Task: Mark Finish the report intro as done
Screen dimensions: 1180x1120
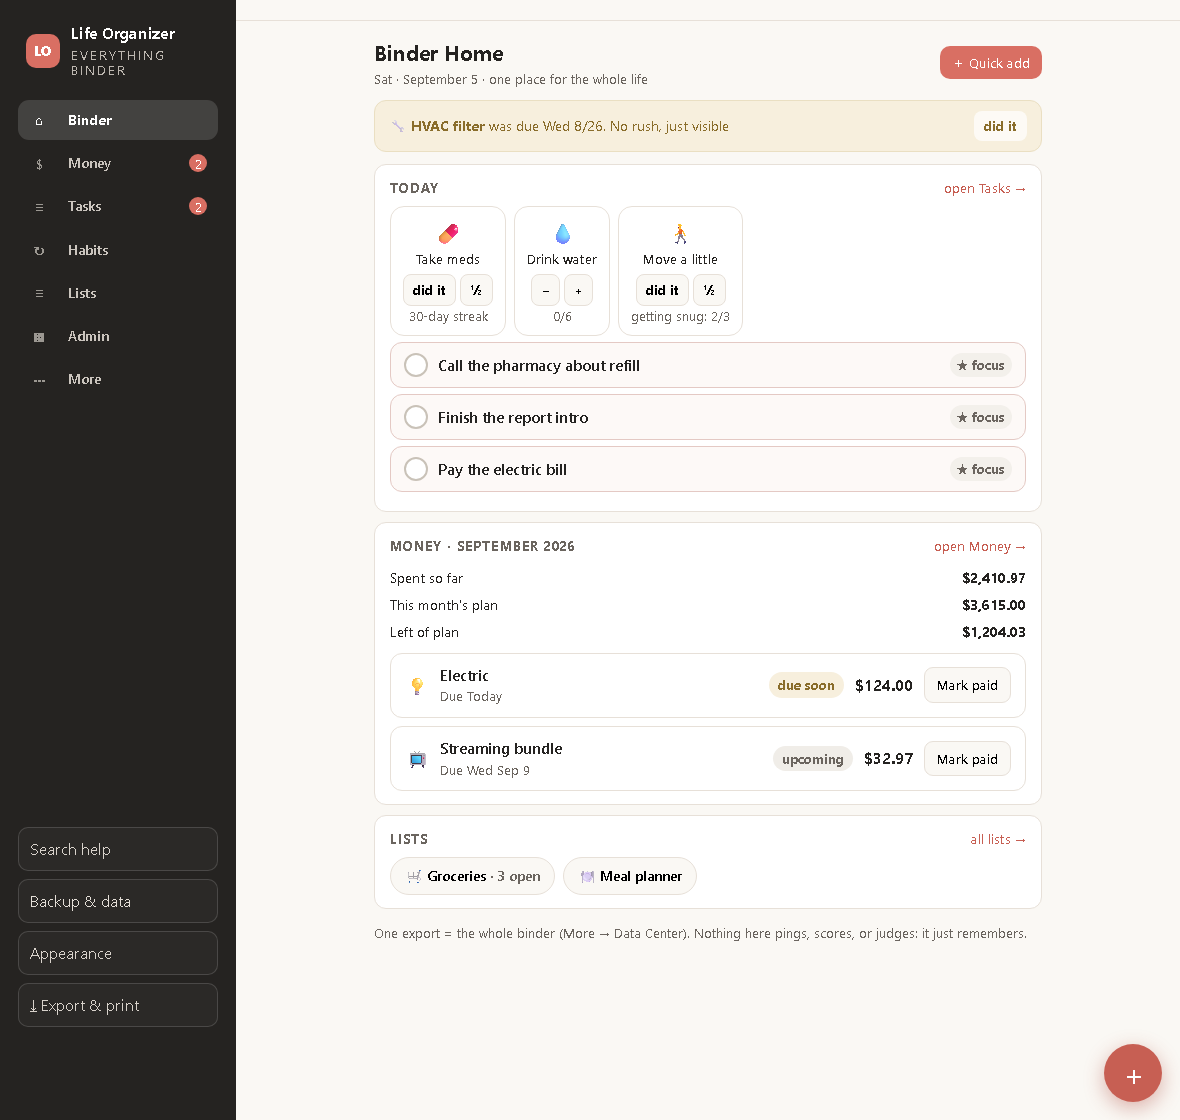Action: click(416, 417)
